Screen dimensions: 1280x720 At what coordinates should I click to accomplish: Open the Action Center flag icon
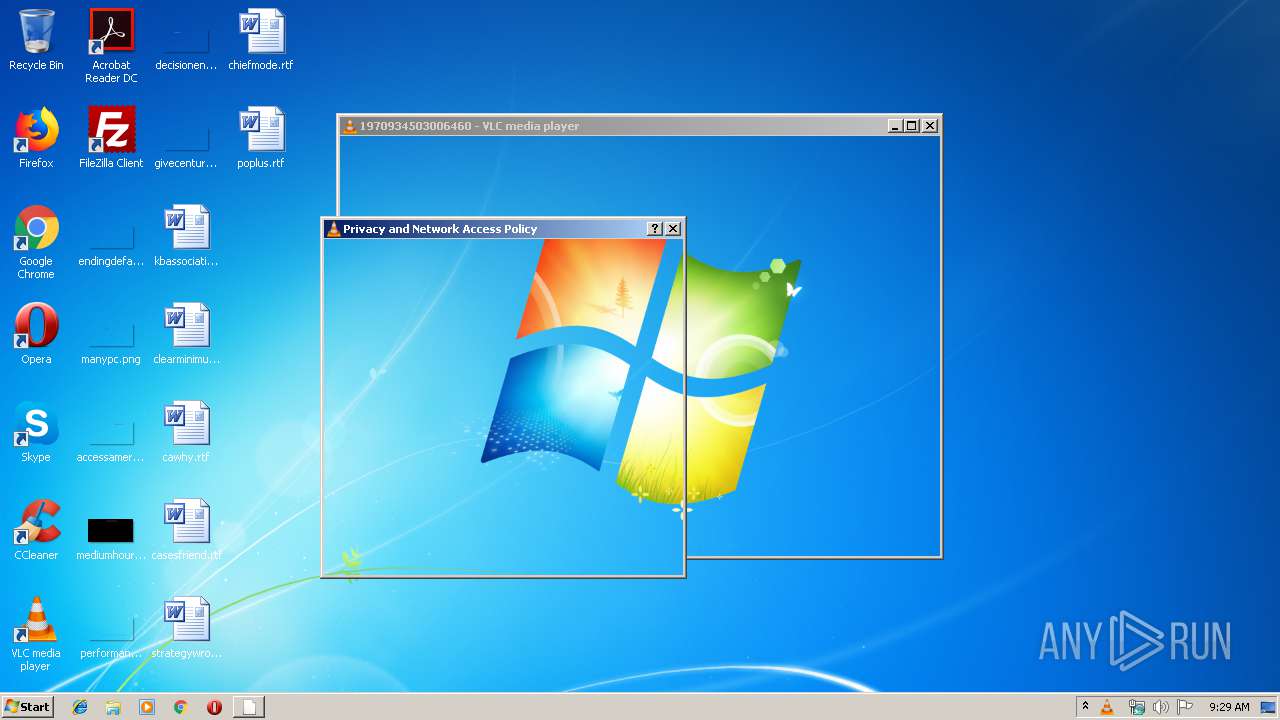click(1185, 707)
